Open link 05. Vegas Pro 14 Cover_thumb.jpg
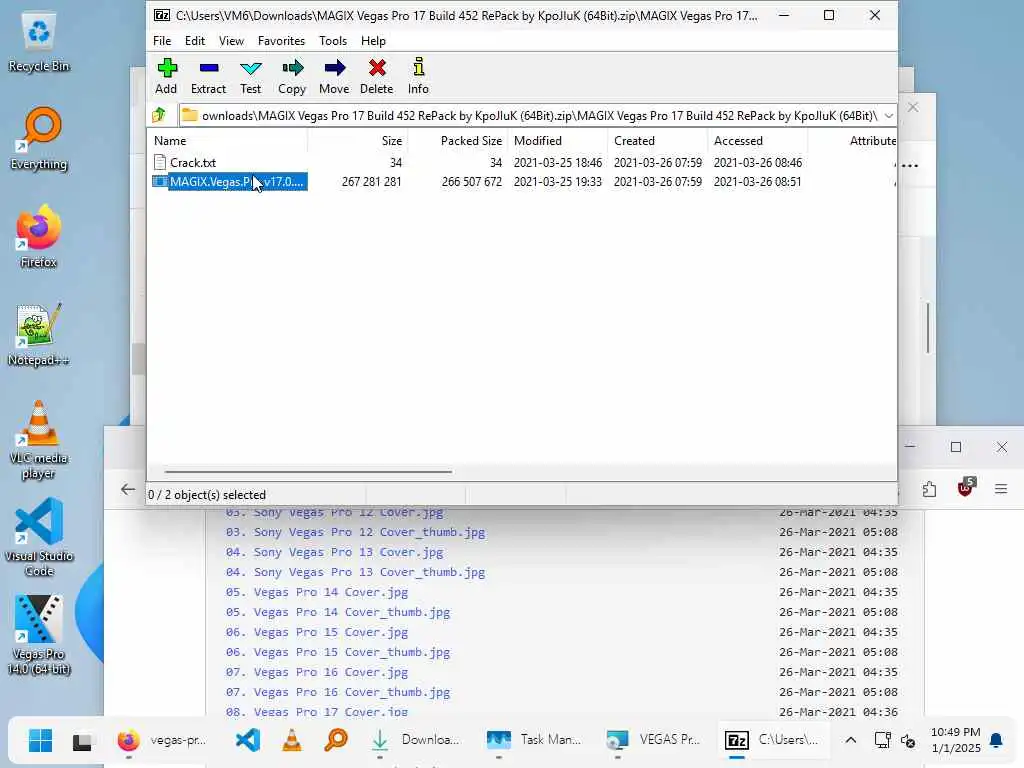Screen dimensions: 1024x768 (x=338, y=613)
